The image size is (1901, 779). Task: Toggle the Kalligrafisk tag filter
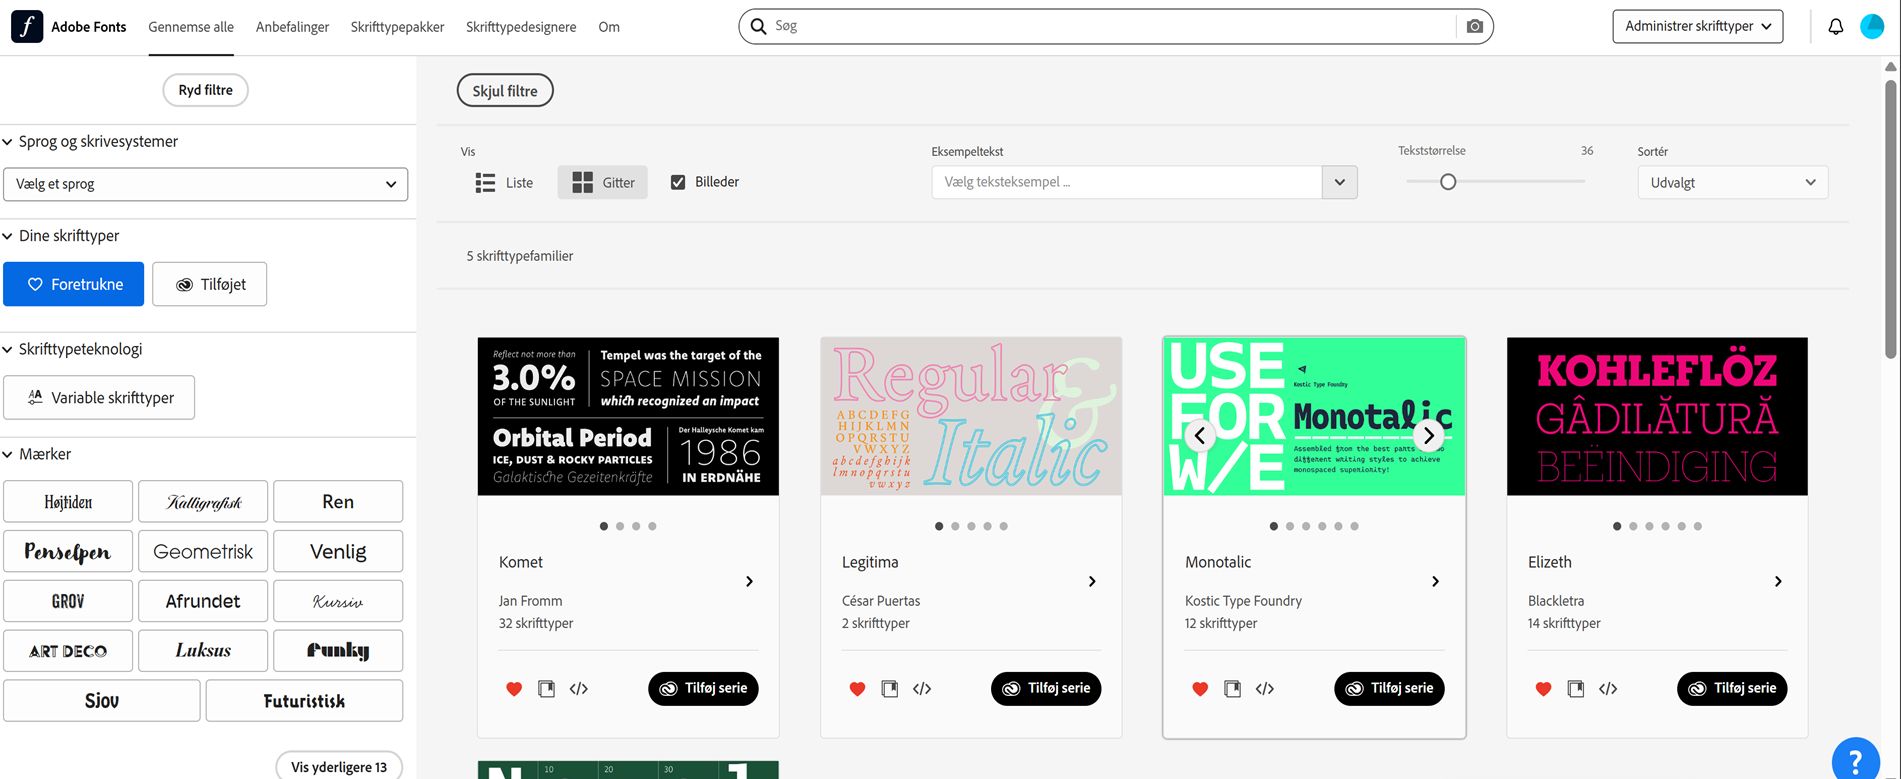click(x=203, y=502)
